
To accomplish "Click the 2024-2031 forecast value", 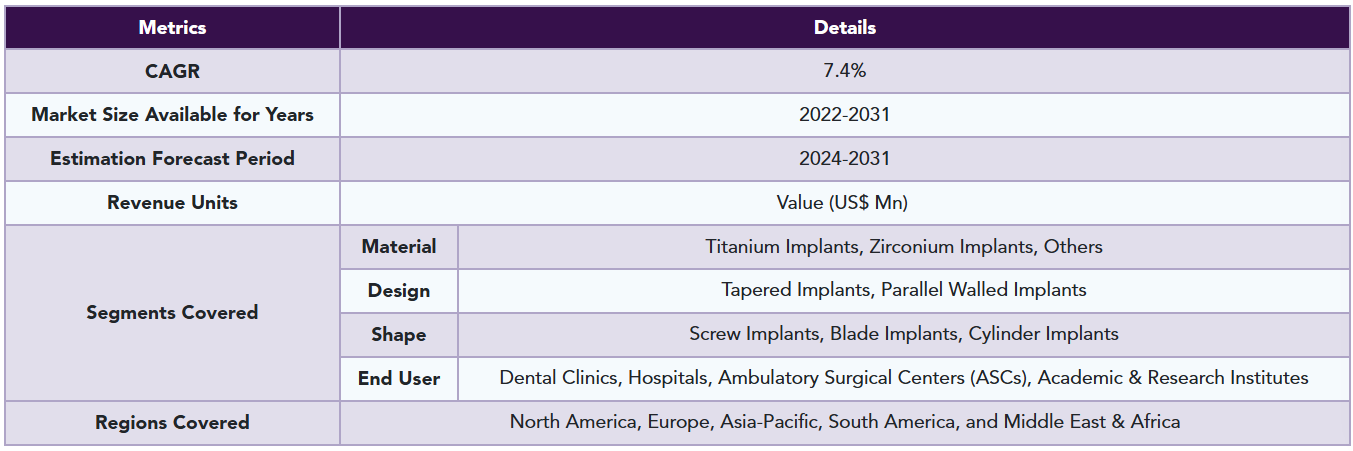I will point(845,159).
